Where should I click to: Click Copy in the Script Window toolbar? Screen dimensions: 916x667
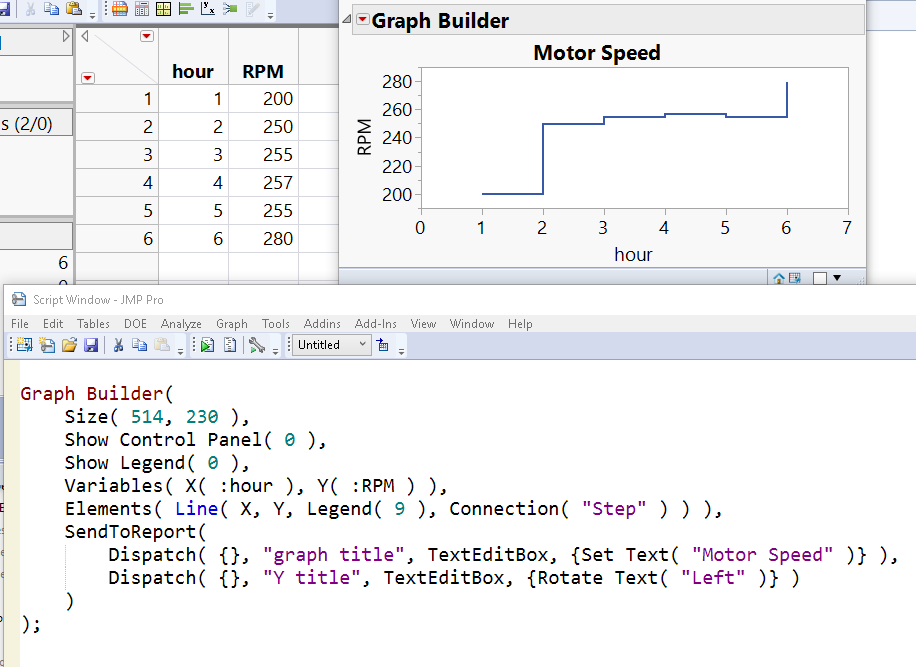click(x=140, y=345)
